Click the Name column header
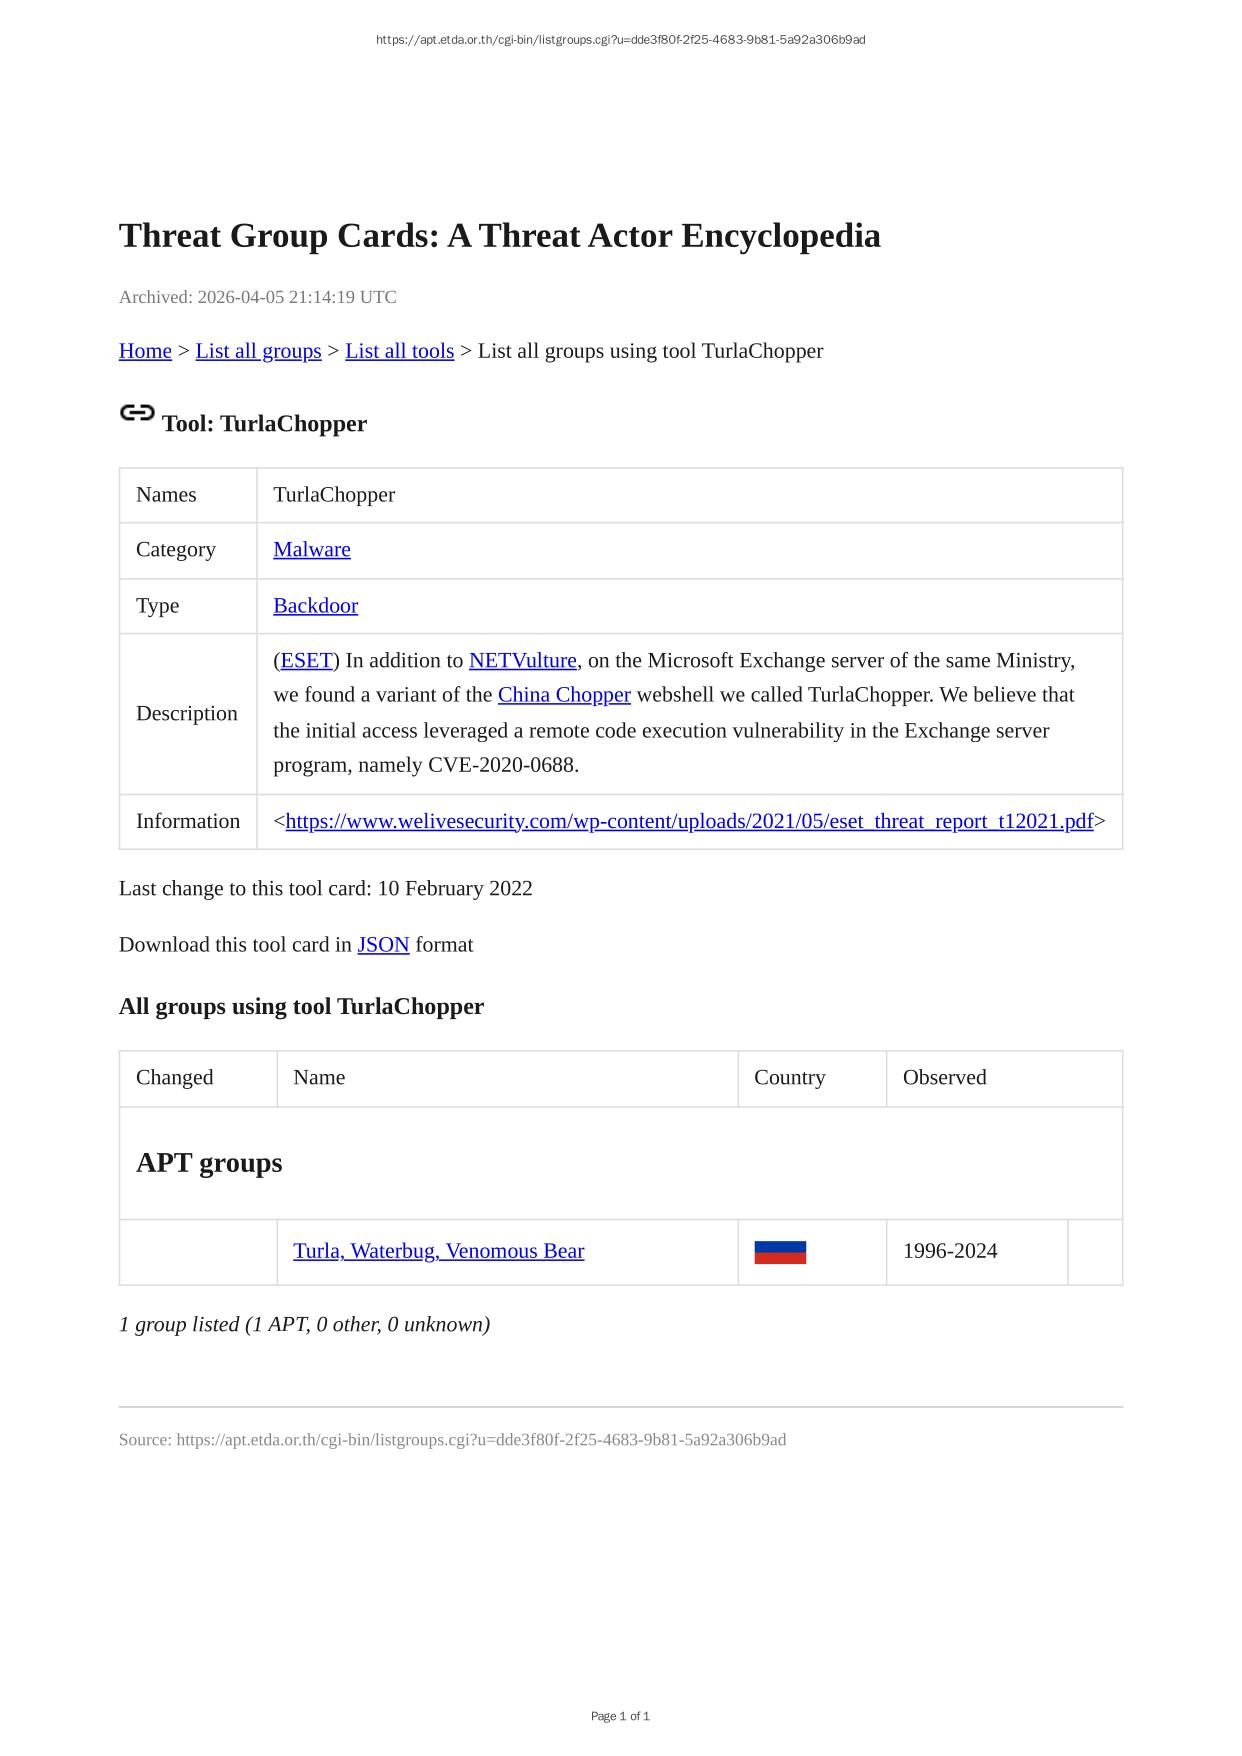This screenshot has height=1756, width=1242. [319, 1078]
